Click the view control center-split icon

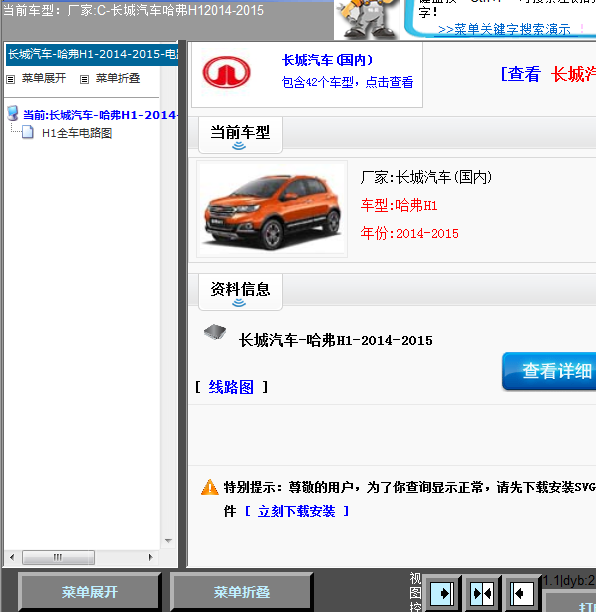(x=482, y=593)
